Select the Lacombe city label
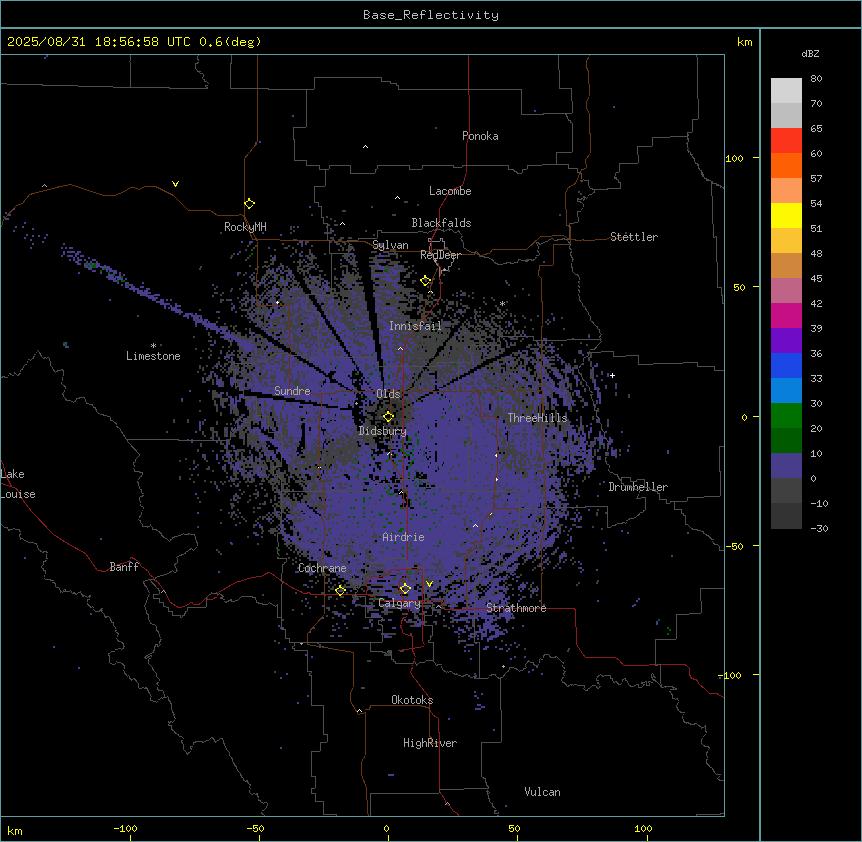862x842 pixels. pos(450,191)
